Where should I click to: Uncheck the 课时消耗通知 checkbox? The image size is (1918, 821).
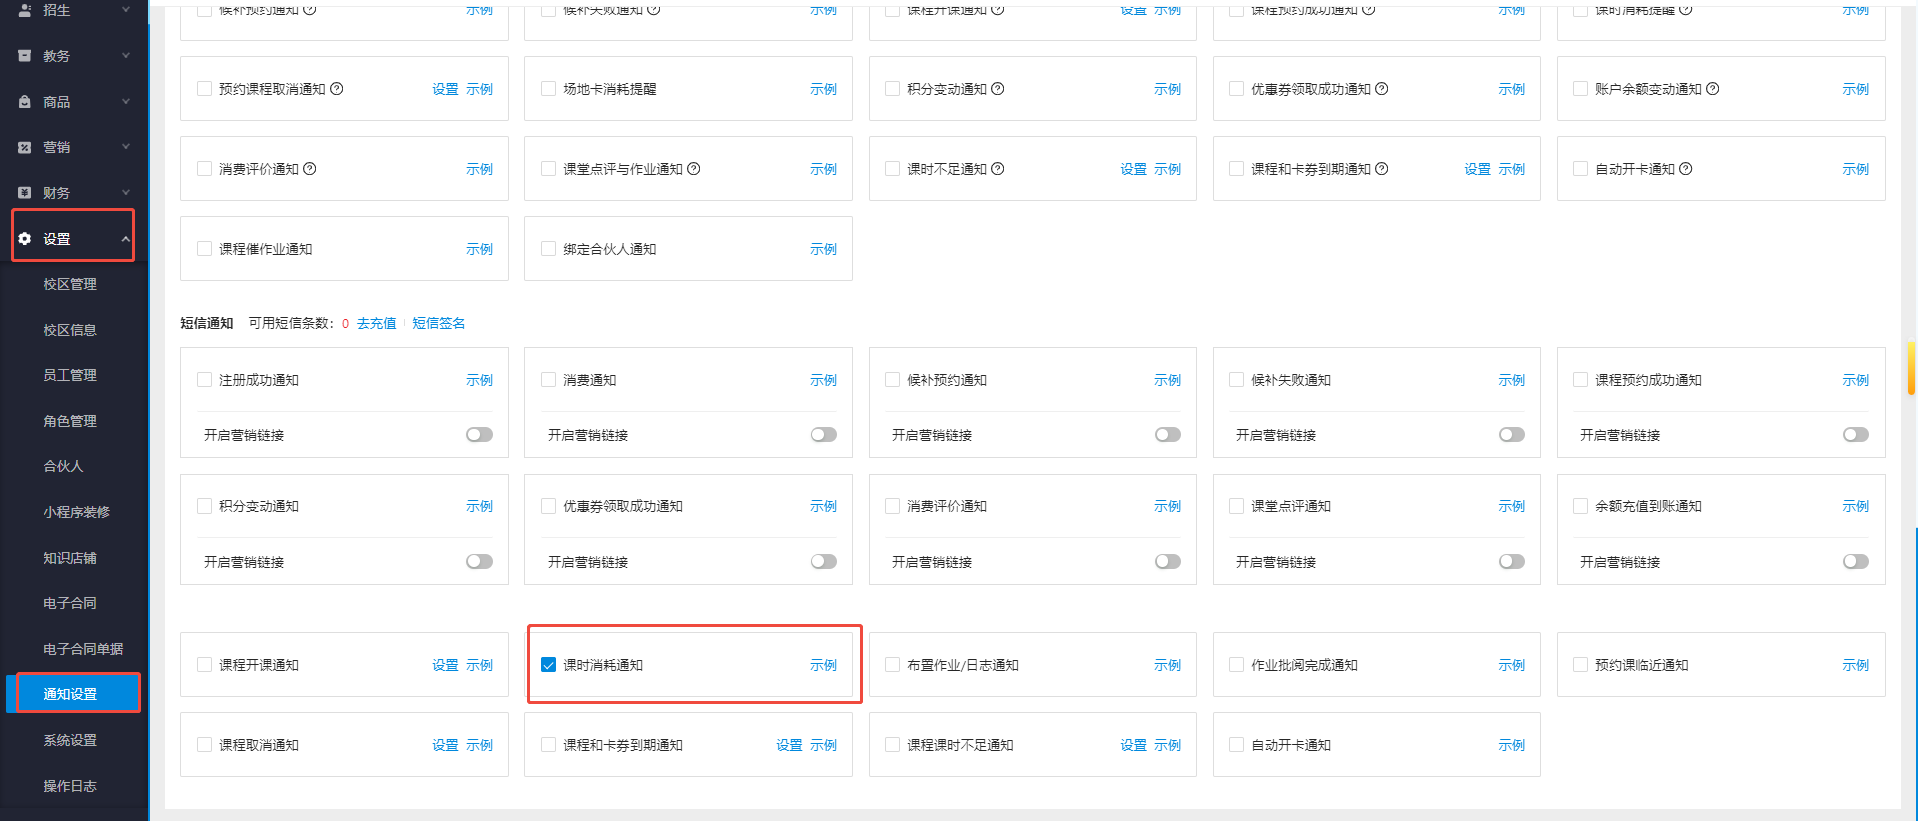[x=548, y=665]
